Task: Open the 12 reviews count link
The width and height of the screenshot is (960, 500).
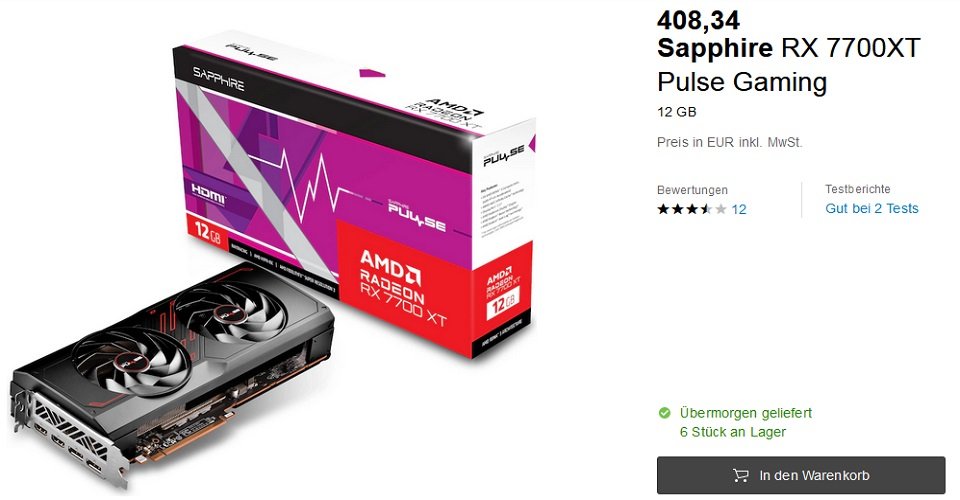Action: (739, 209)
